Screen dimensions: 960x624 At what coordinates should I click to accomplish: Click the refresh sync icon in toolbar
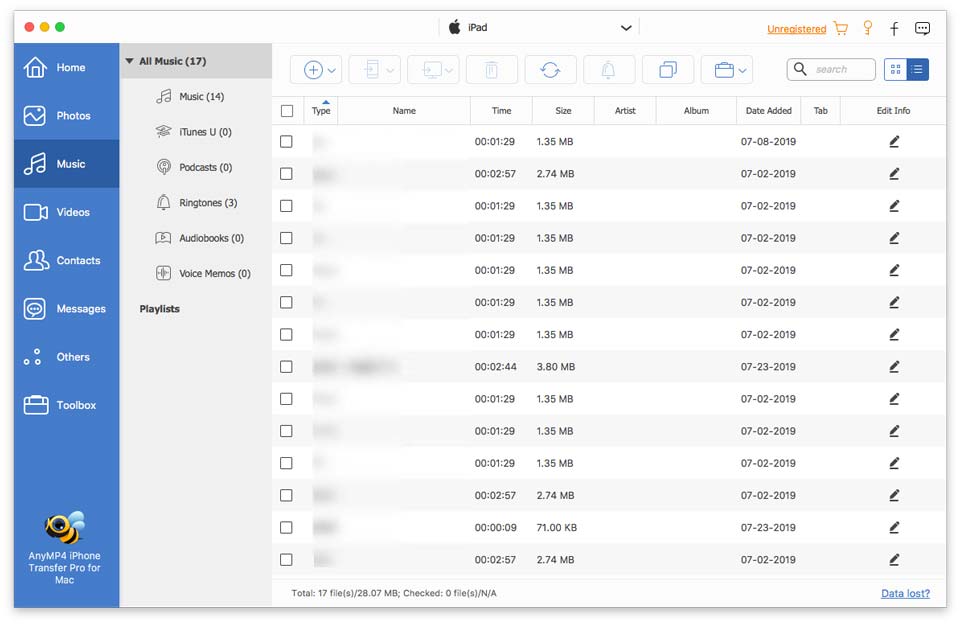550,69
